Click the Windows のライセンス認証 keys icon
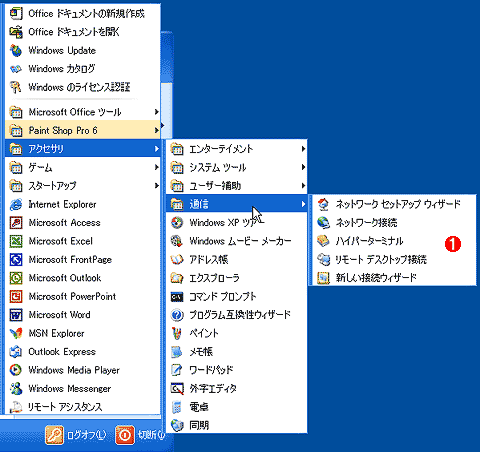 click(16, 87)
